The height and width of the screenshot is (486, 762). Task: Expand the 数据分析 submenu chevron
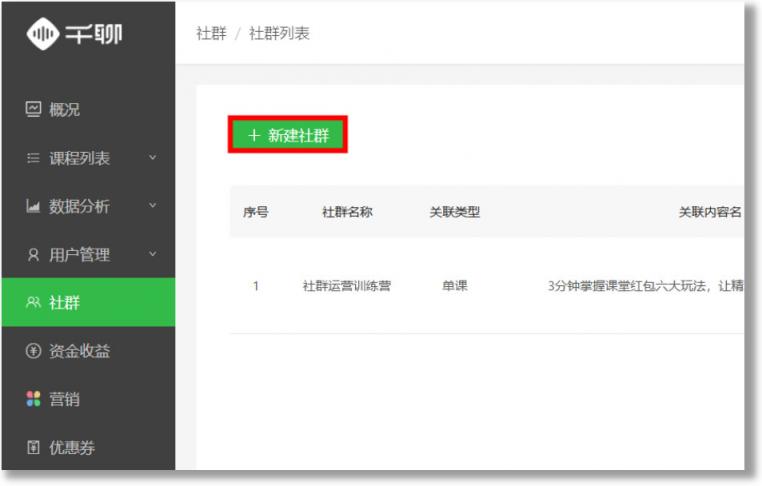click(x=153, y=206)
